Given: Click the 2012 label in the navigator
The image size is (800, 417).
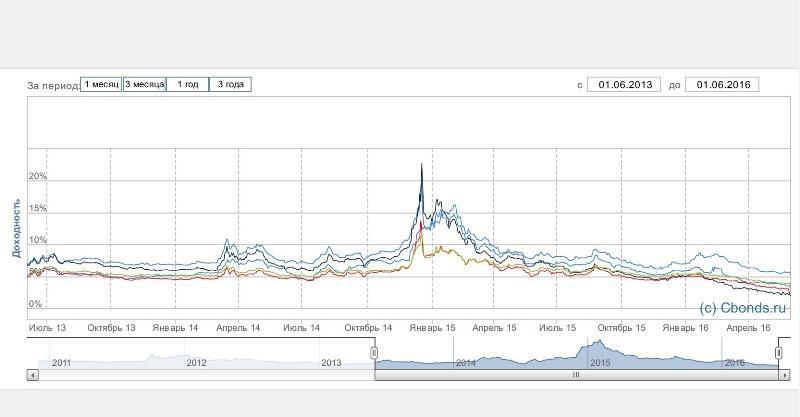Looking at the screenshot, I should click(x=196, y=363).
